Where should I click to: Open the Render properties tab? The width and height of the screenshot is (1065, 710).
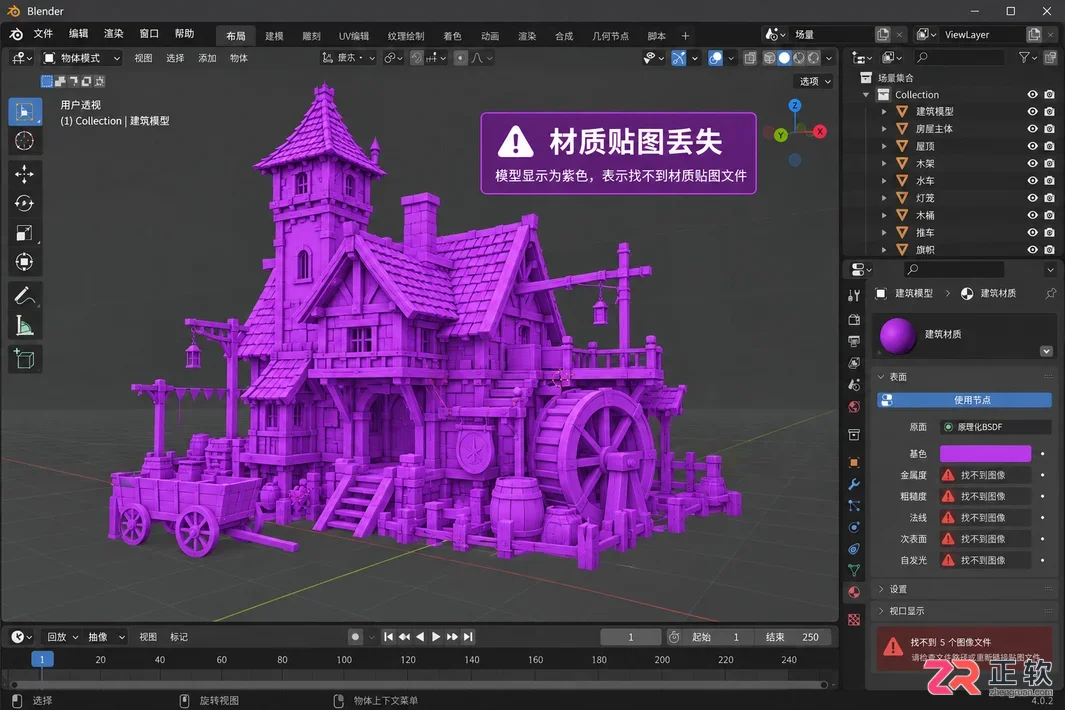pyautogui.click(x=854, y=319)
